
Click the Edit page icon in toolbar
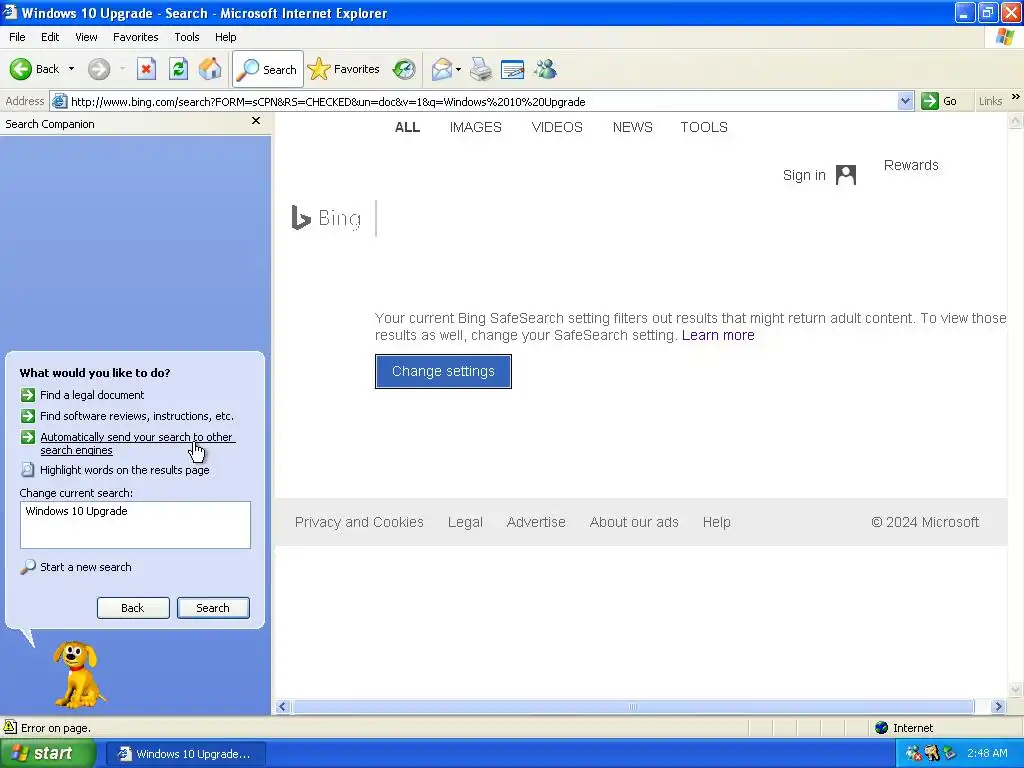[x=513, y=69]
